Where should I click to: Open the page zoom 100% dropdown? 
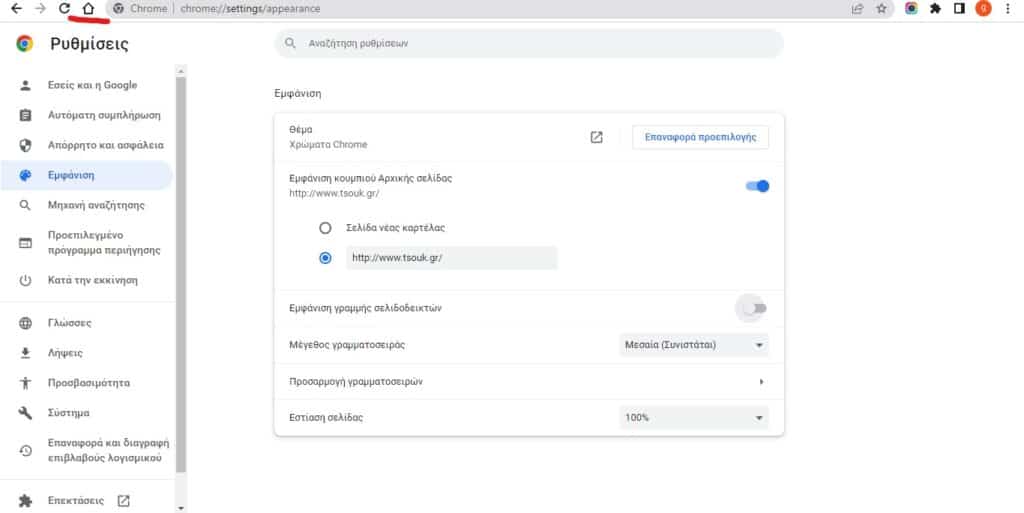click(694, 417)
